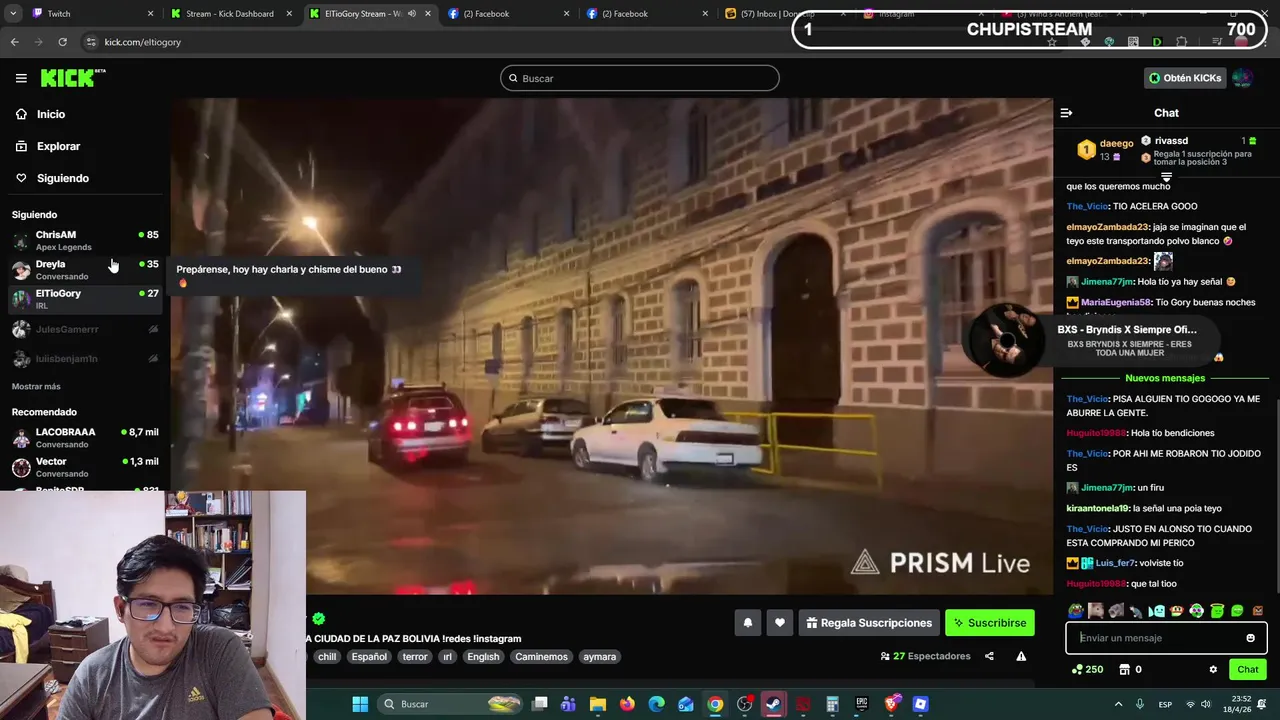Click Regala Suscripciones button
Image resolution: width=1280 pixels, height=720 pixels.
[869, 623]
